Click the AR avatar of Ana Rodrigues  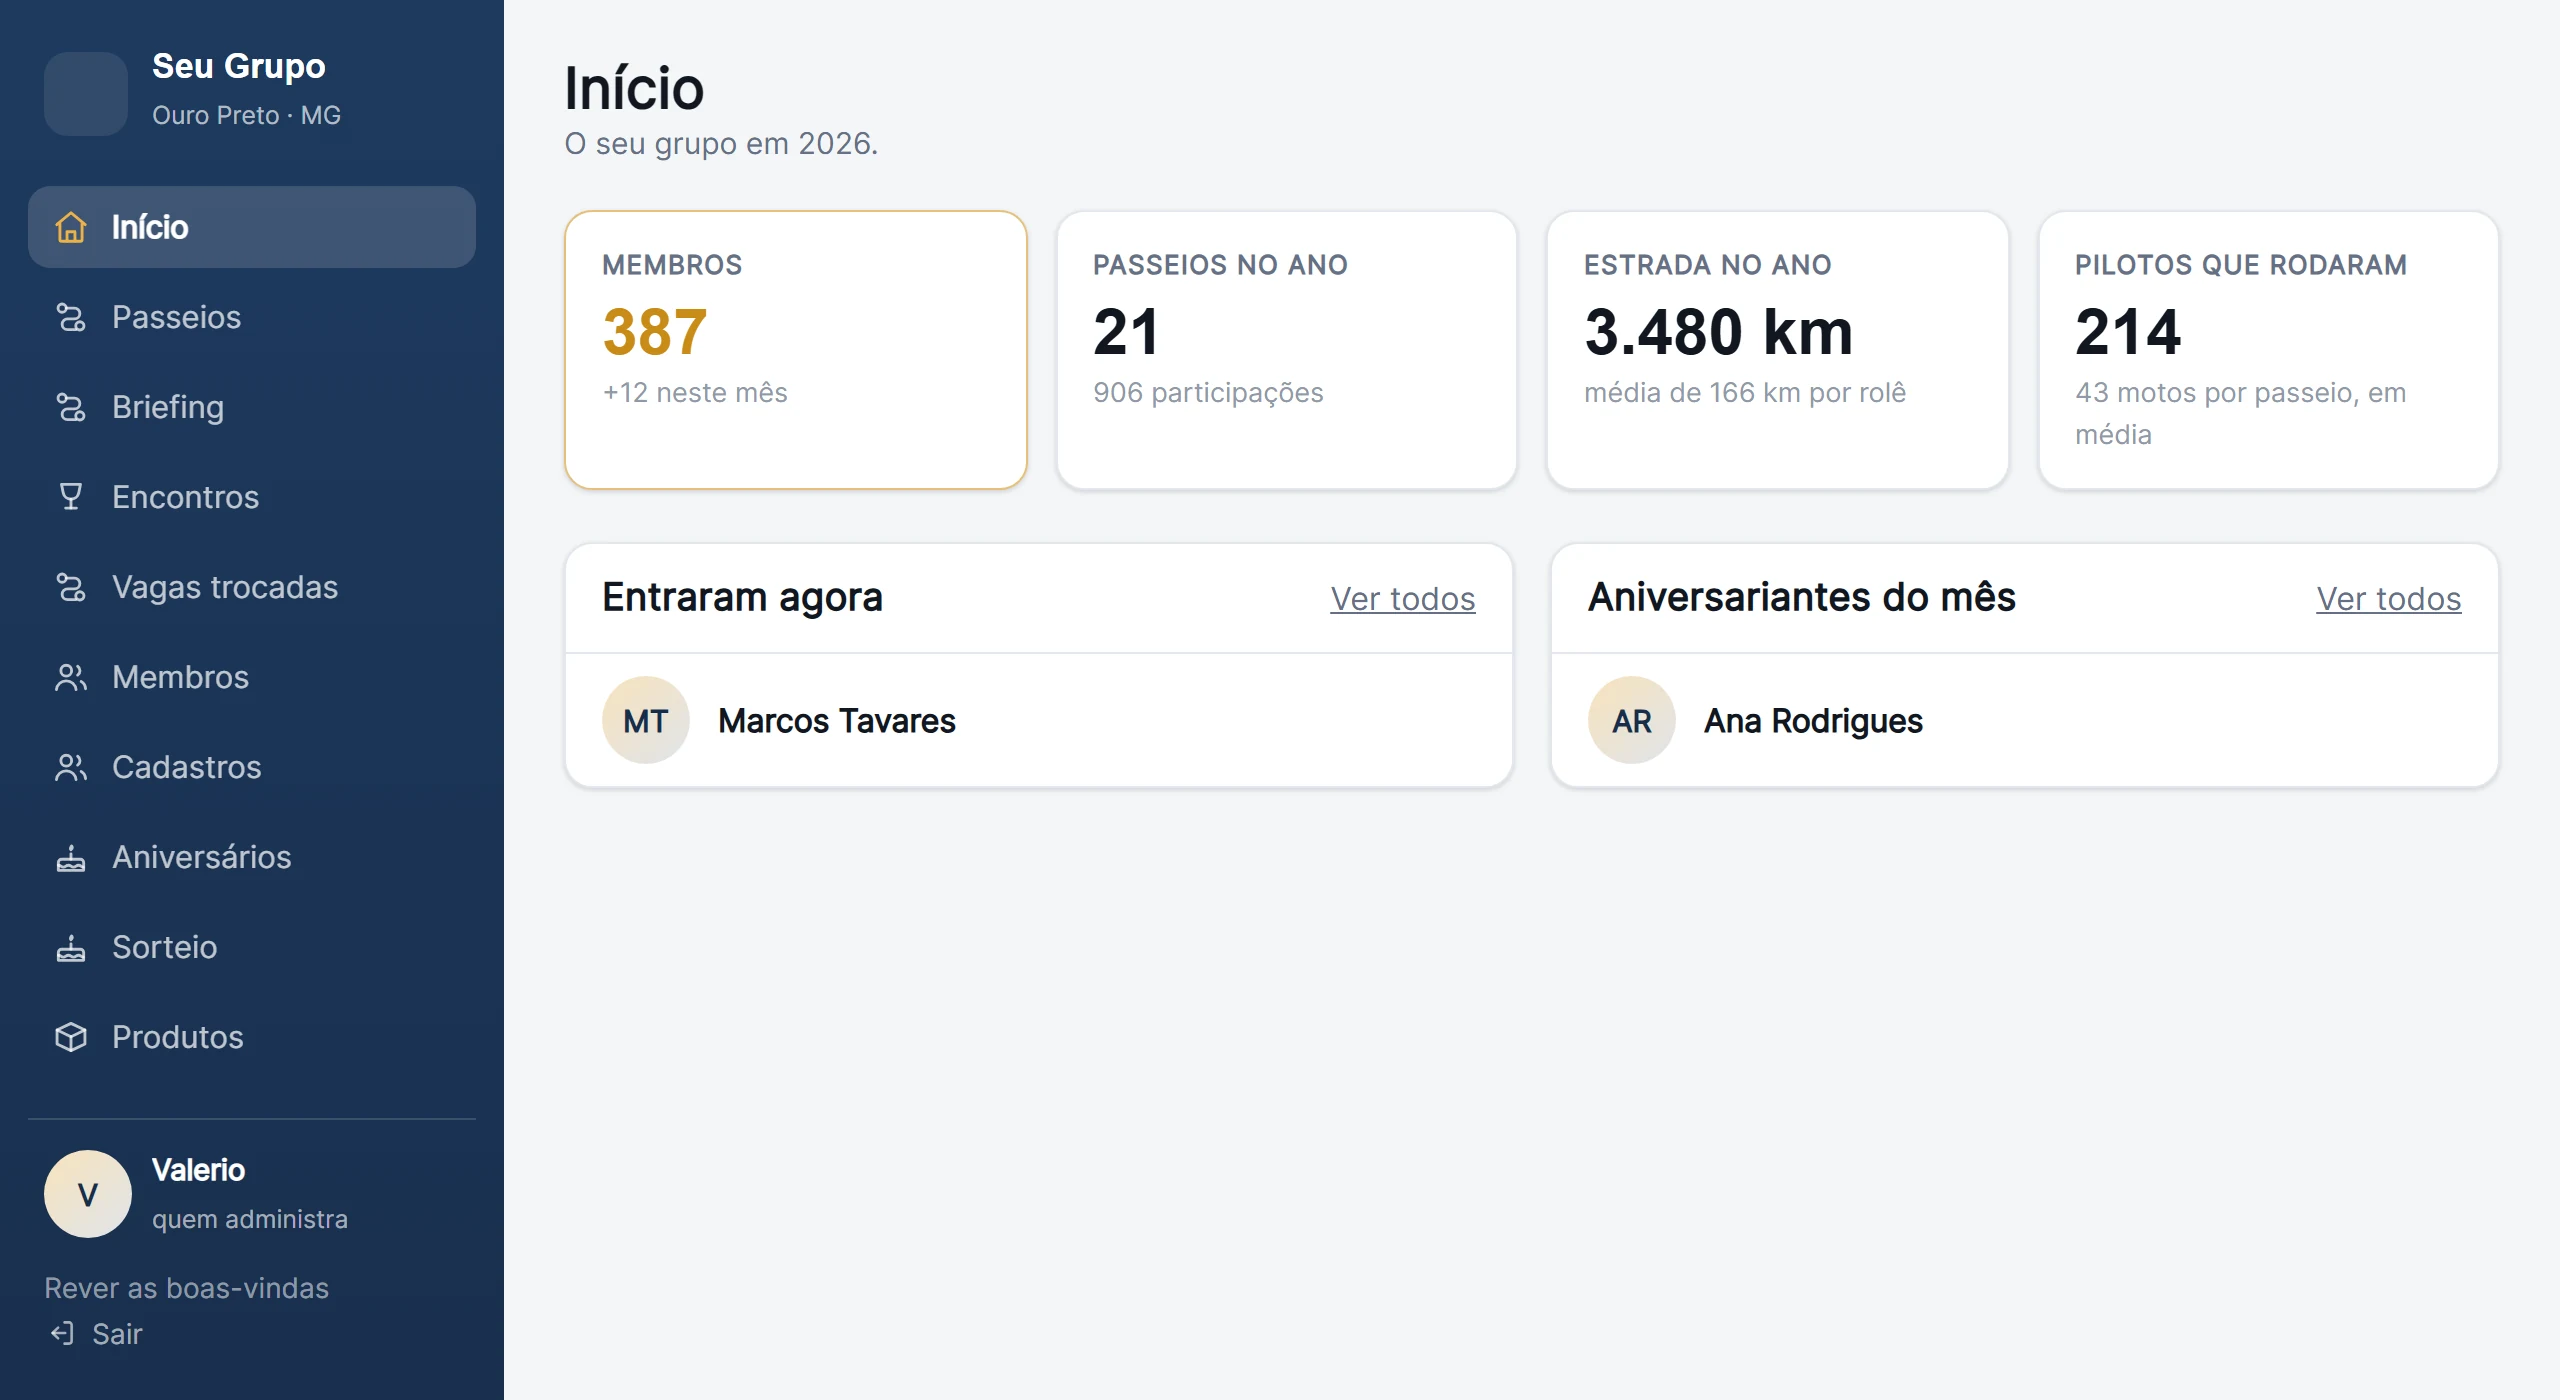[x=1632, y=720]
